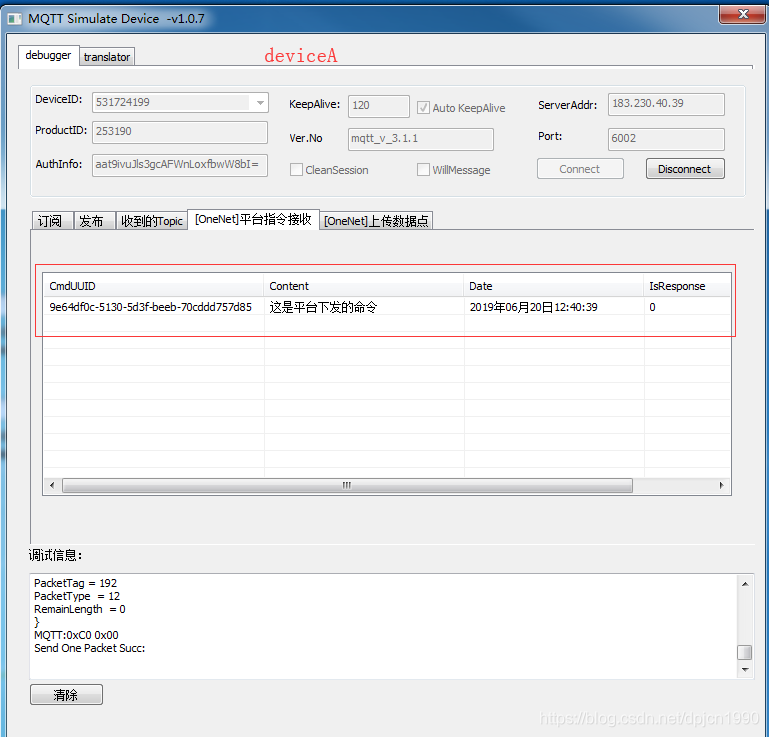Click the IsResponse column header
769x737 pixels.
687,286
